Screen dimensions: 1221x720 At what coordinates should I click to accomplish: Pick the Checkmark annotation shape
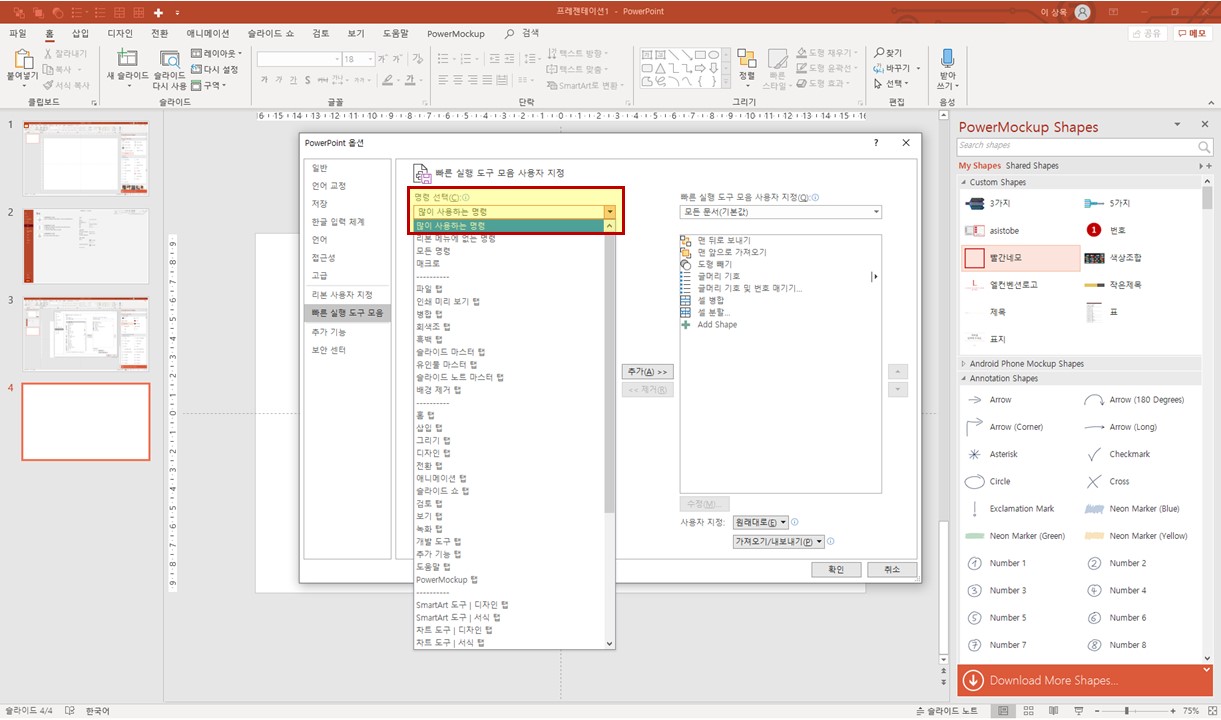[x=1141, y=454]
